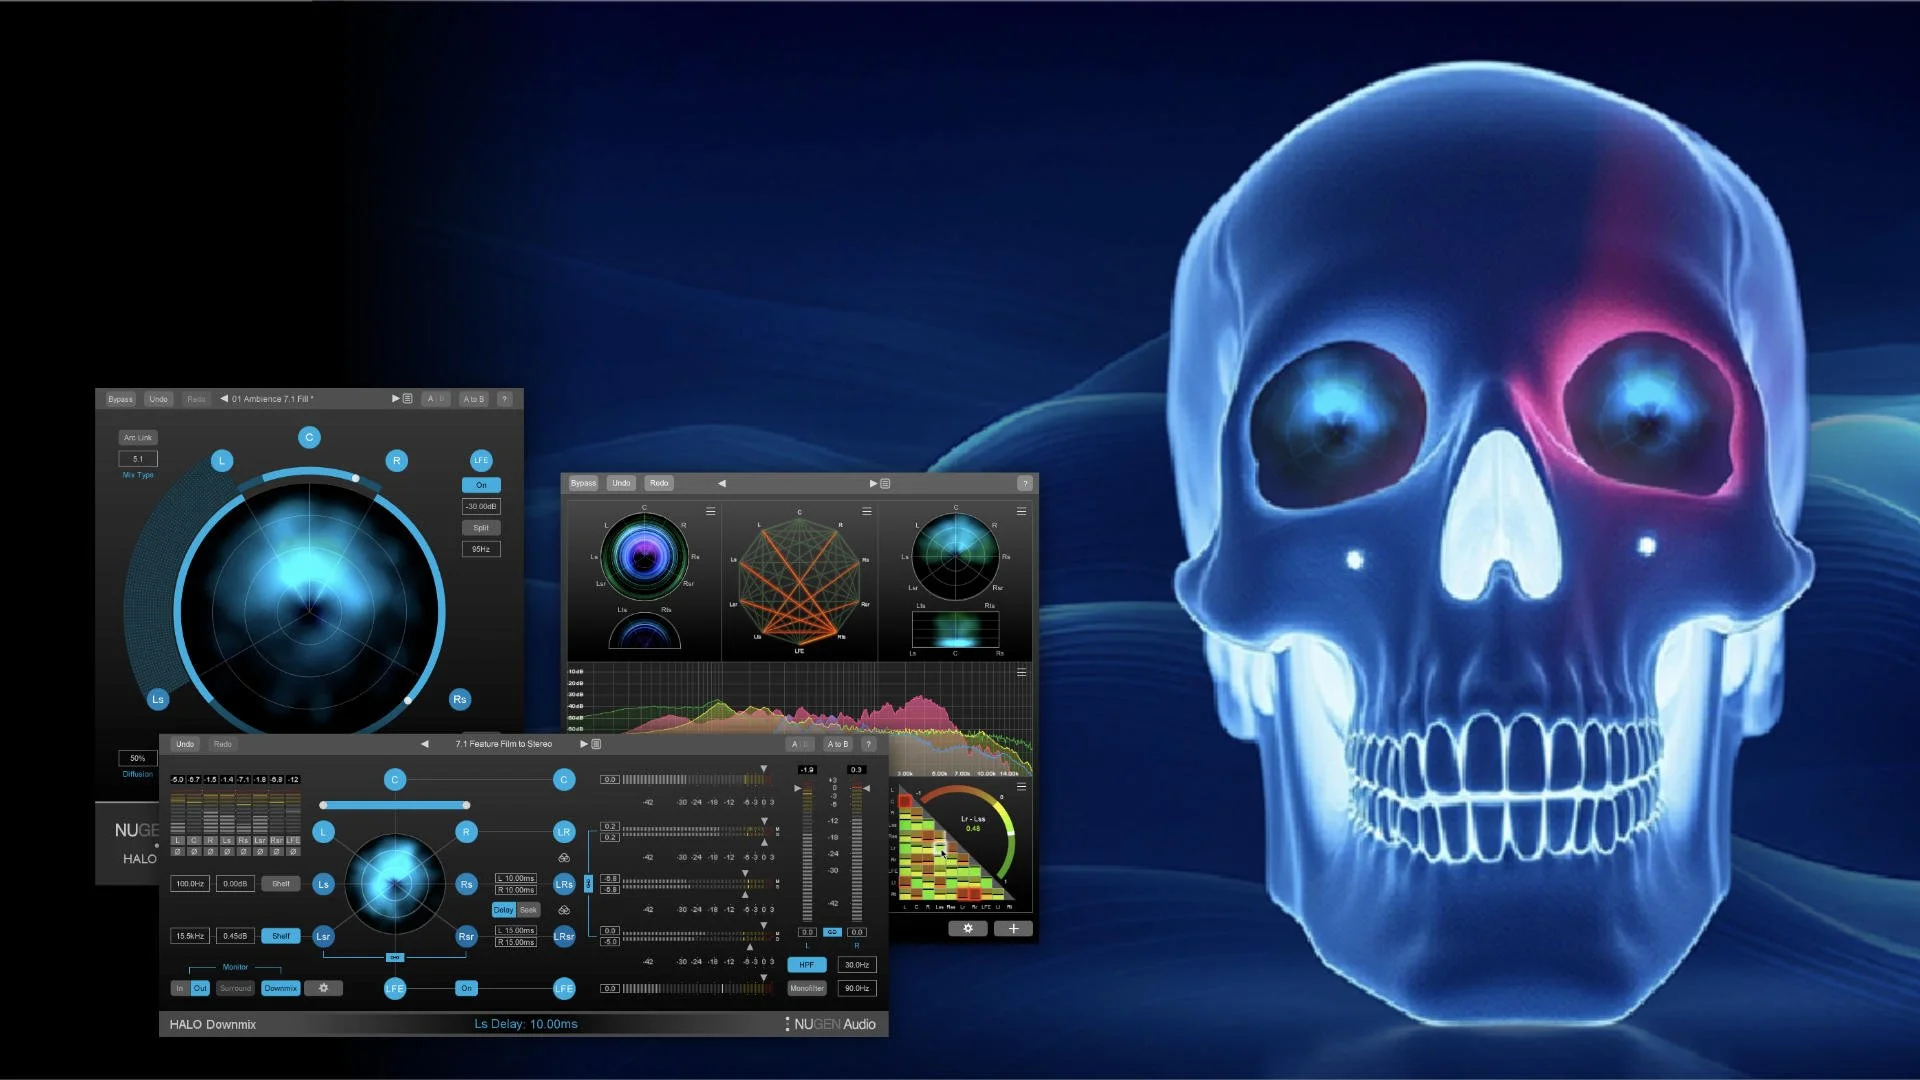This screenshot has height=1080, width=1920.
Task: Toggle LFE On button in upmix window
Action: pyautogui.click(x=481, y=485)
